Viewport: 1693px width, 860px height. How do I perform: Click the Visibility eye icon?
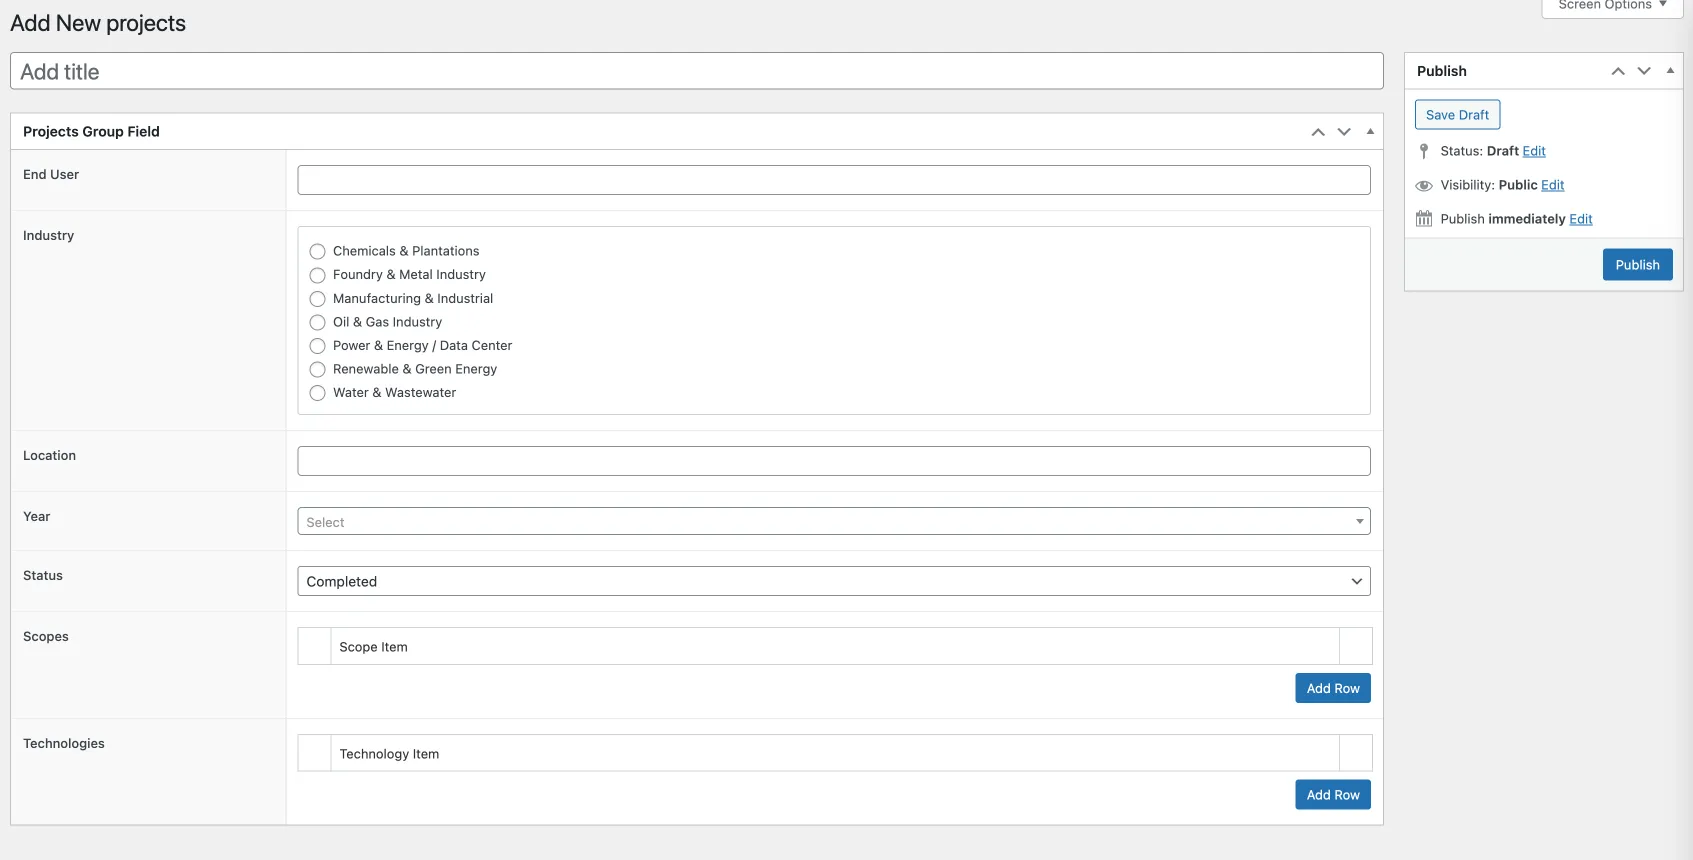pos(1424,185)
